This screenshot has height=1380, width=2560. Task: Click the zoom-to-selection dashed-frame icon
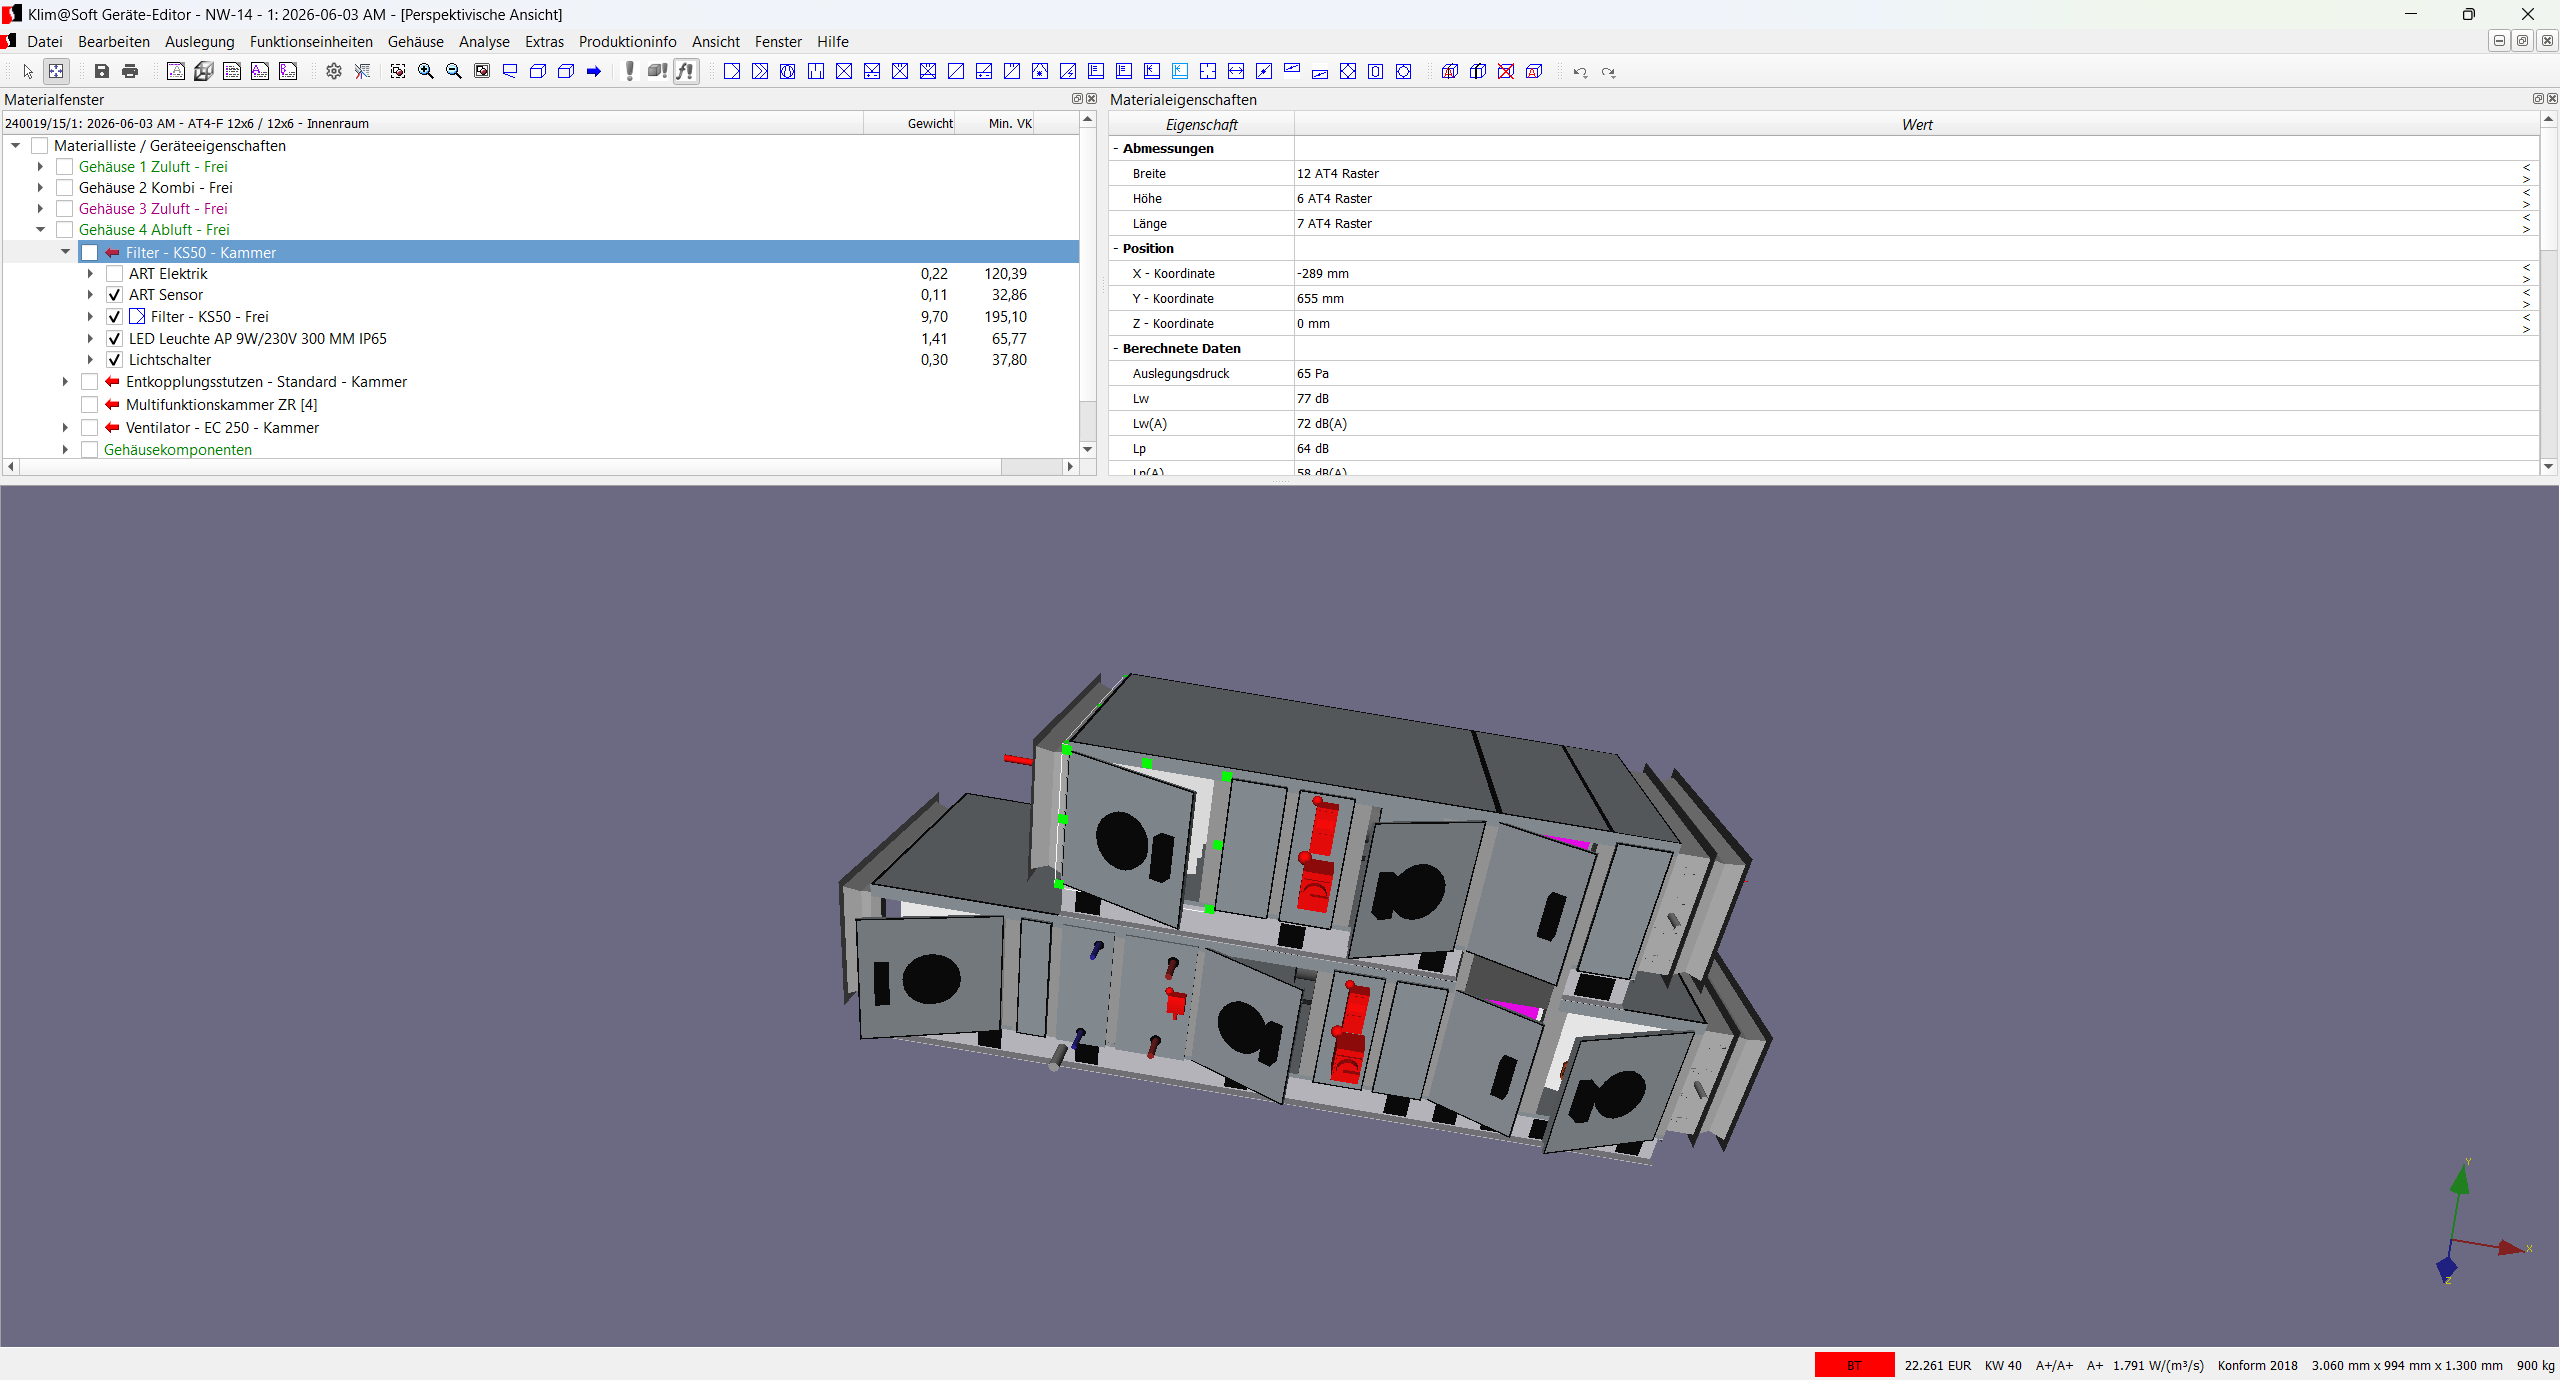click(x=398, y=71)
